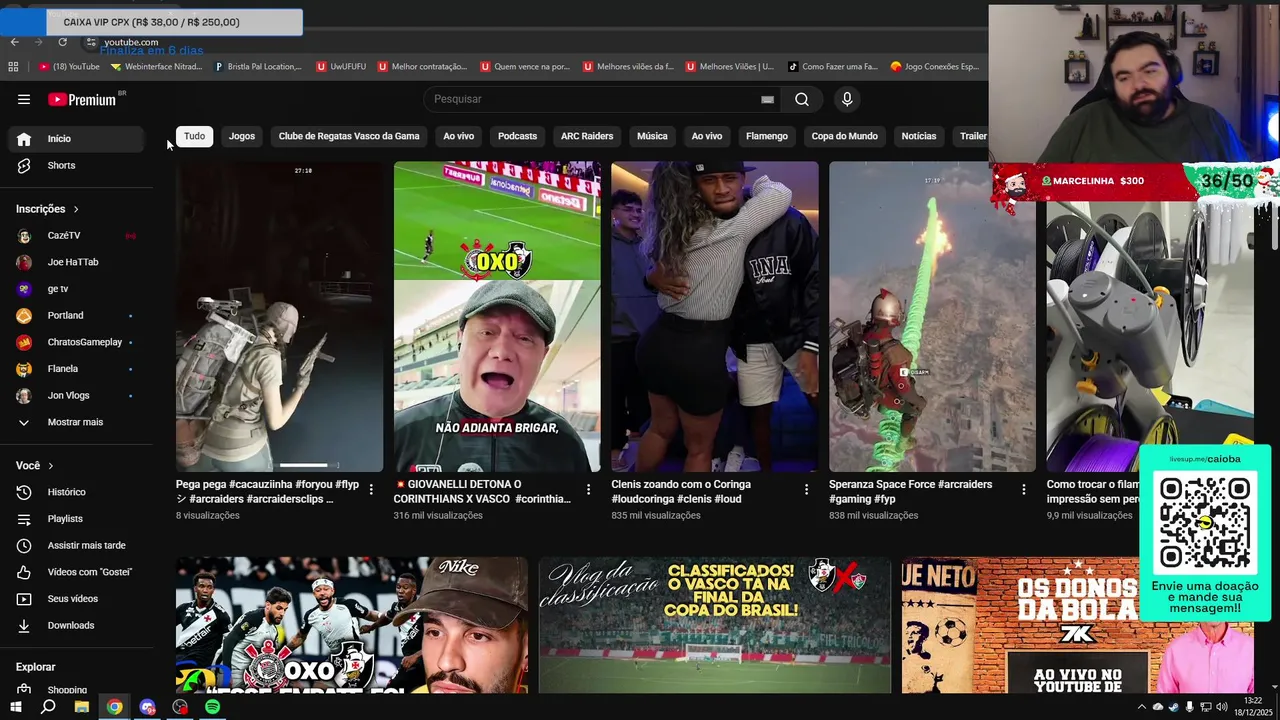The width and height of the screenshot is (1280, 720).
Task: Open the (18) YouTube bookmark
Action: point(69,67)
